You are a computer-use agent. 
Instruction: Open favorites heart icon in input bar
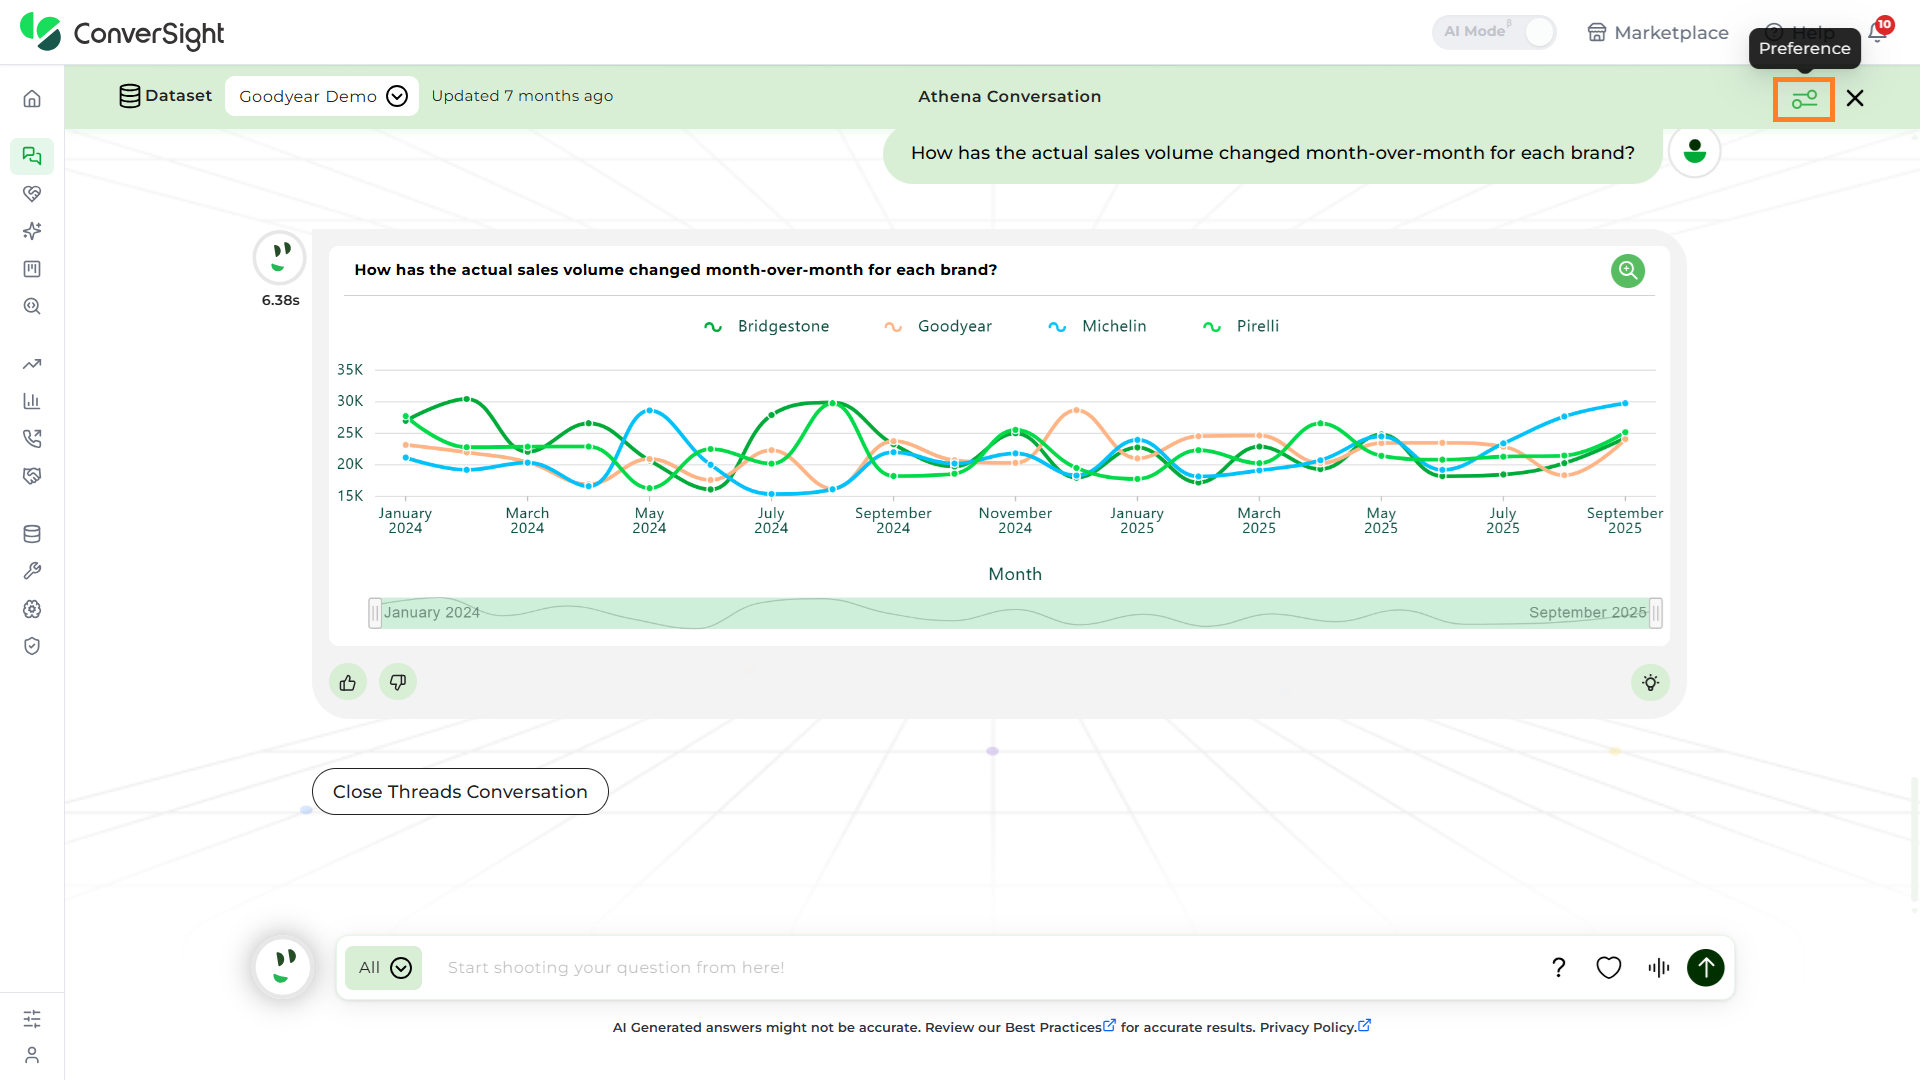[x=1609, y=968]
